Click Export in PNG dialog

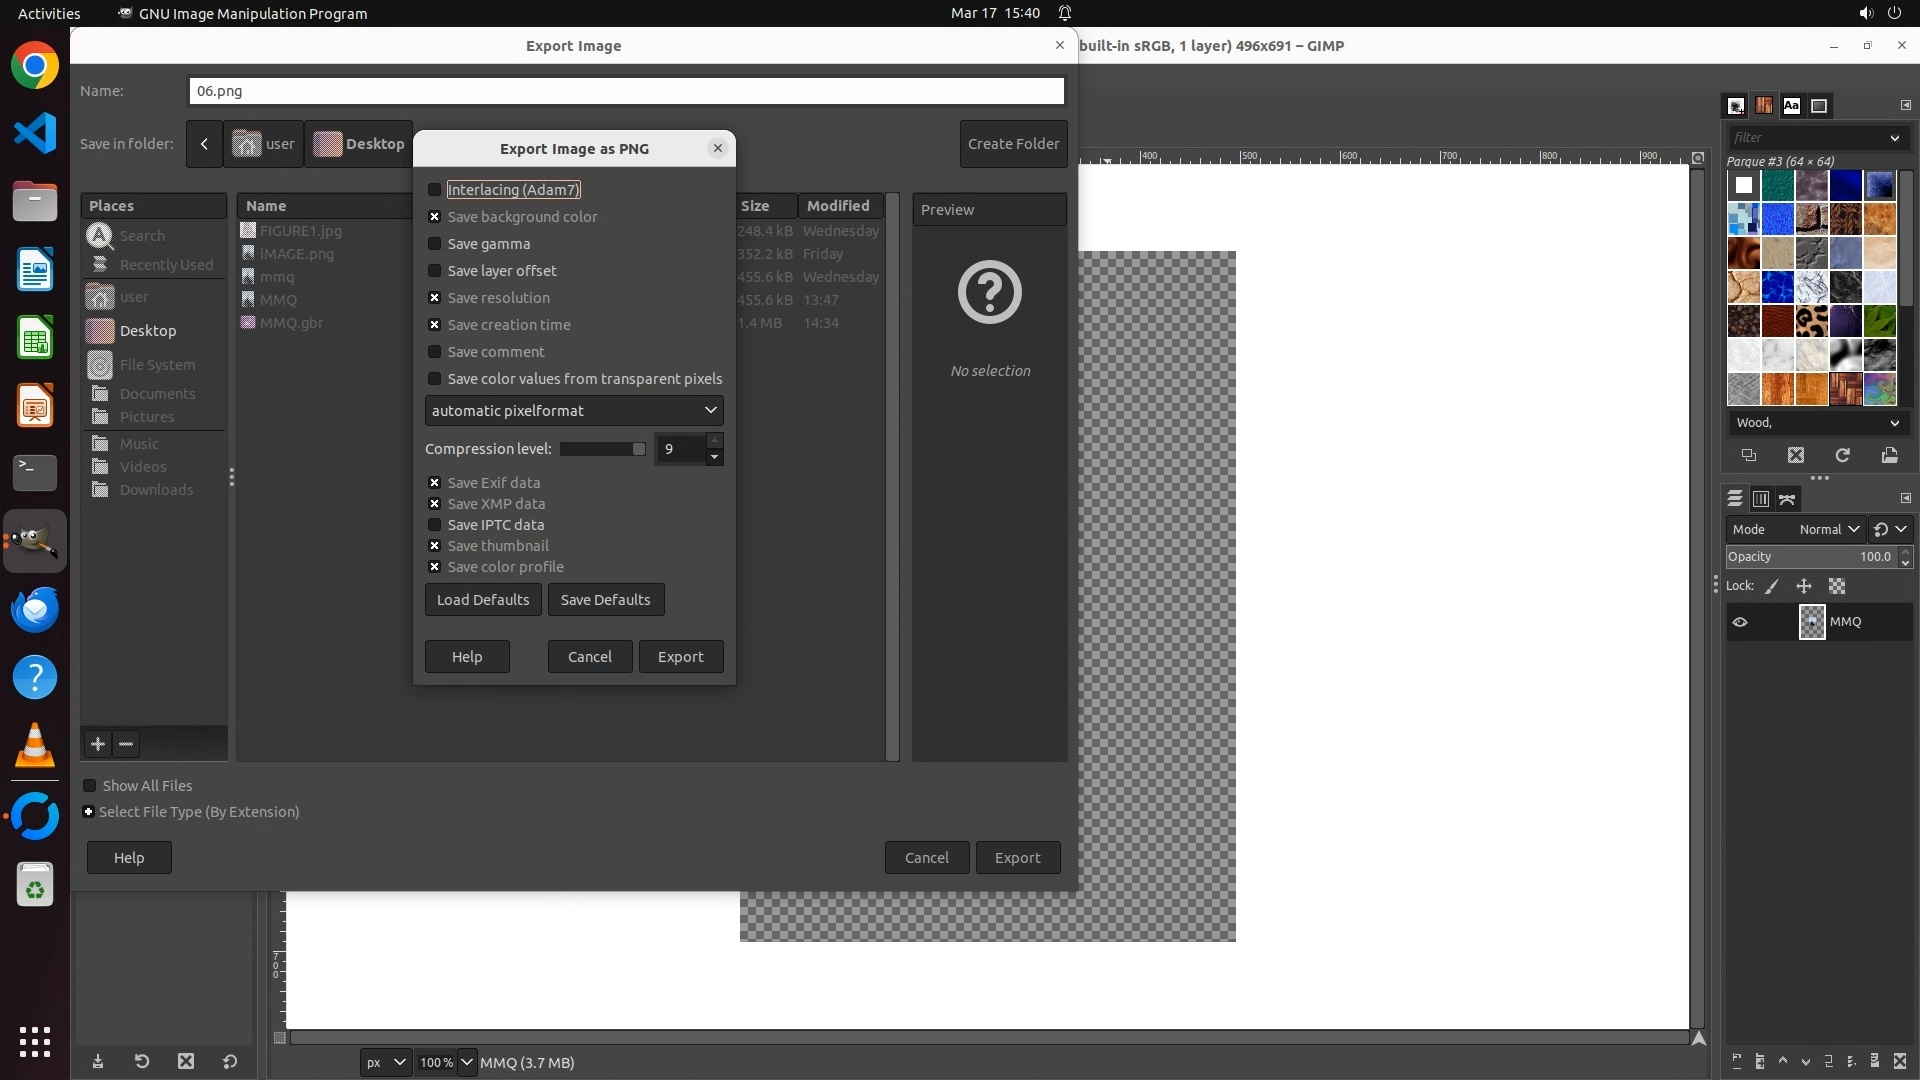(680, 657)
